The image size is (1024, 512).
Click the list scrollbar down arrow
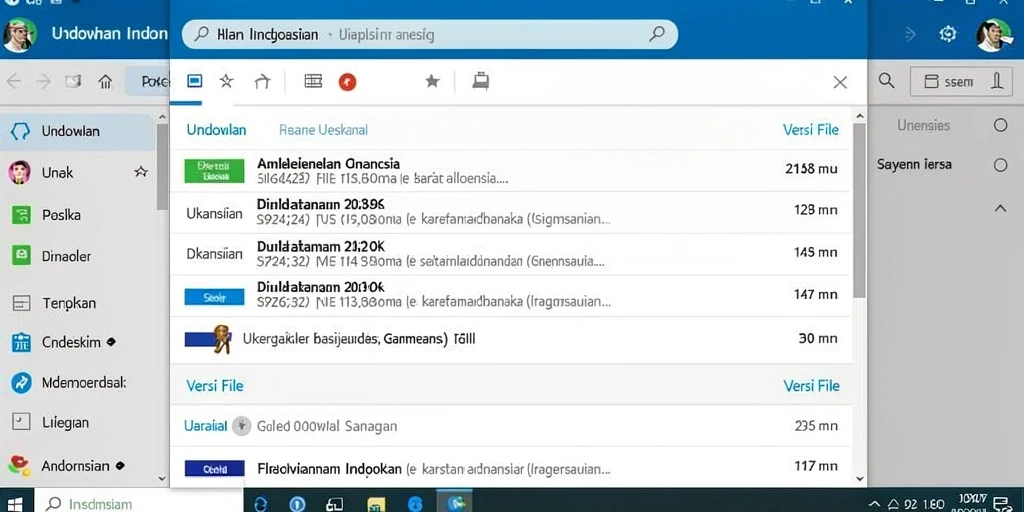pyautogui.click(x=859, y=479)
